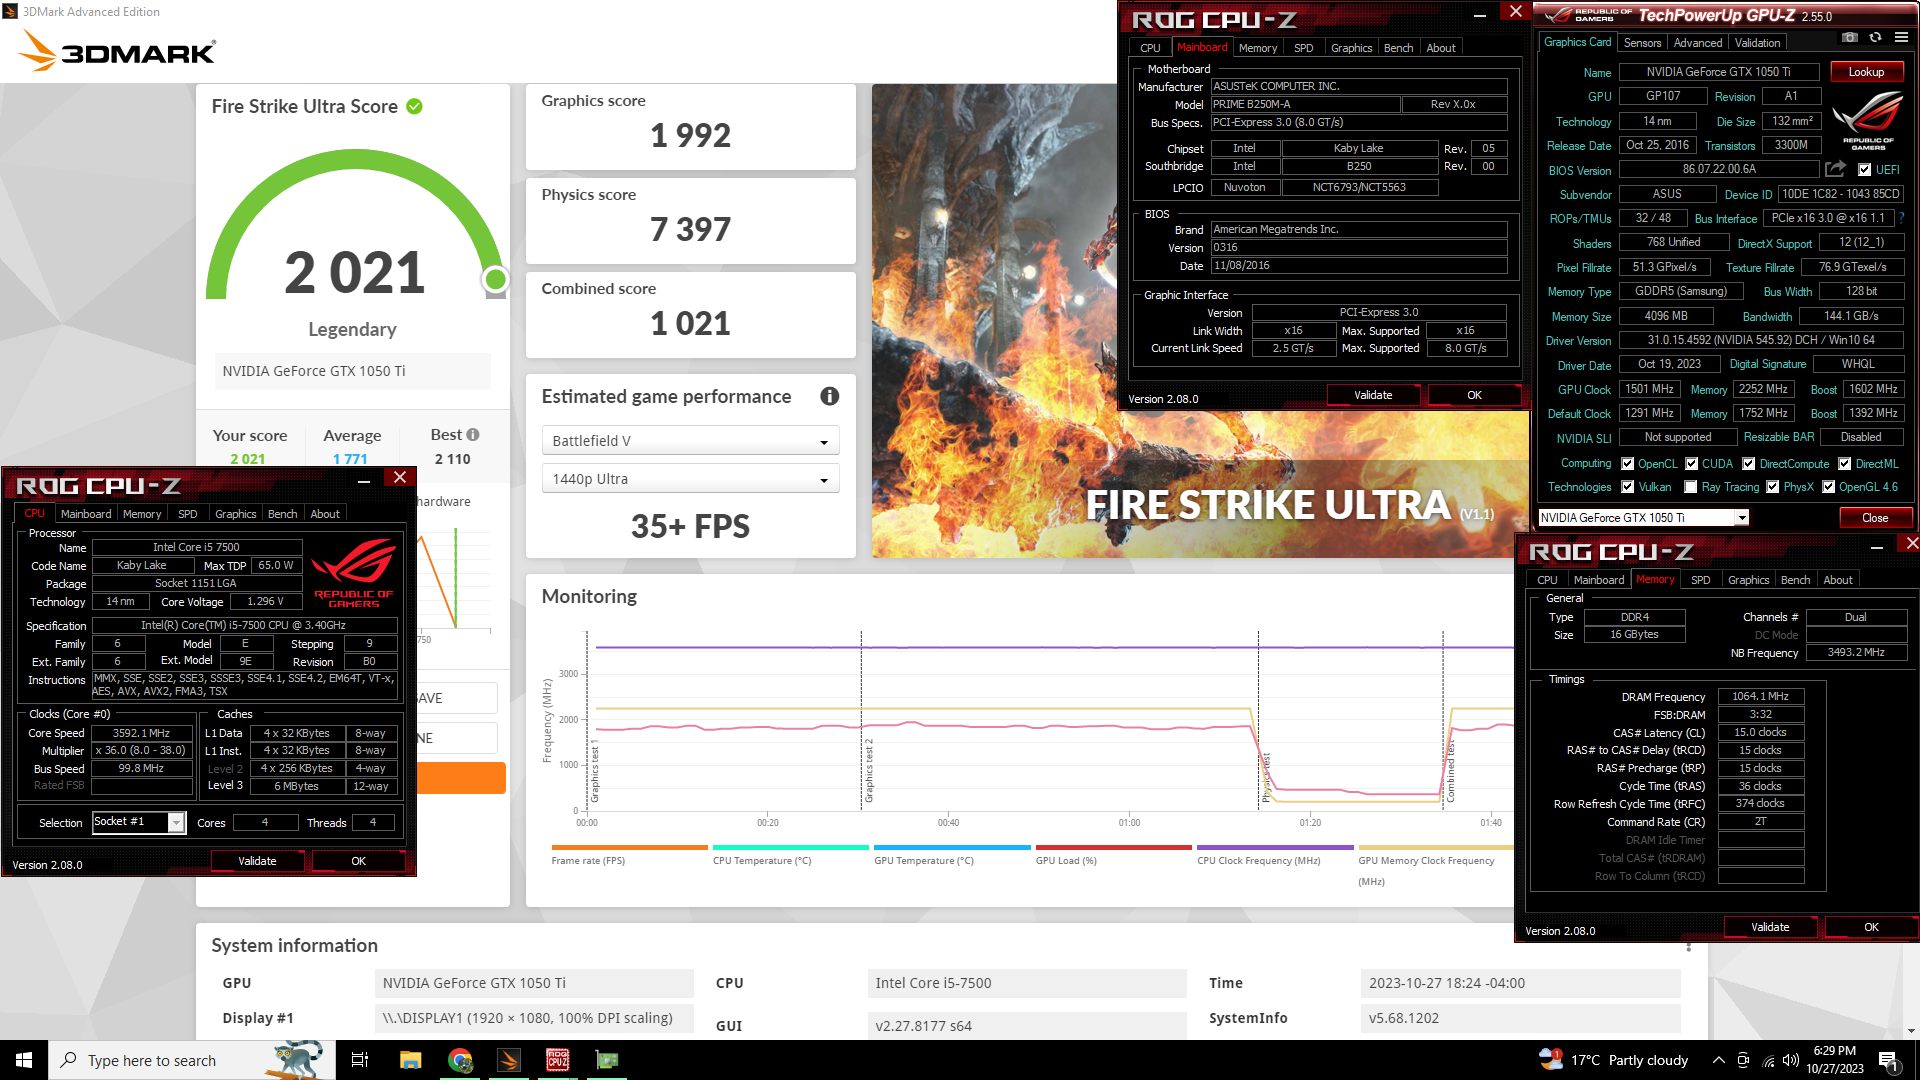Toggle the DirectCompute checkbox

pos(1749,464)
